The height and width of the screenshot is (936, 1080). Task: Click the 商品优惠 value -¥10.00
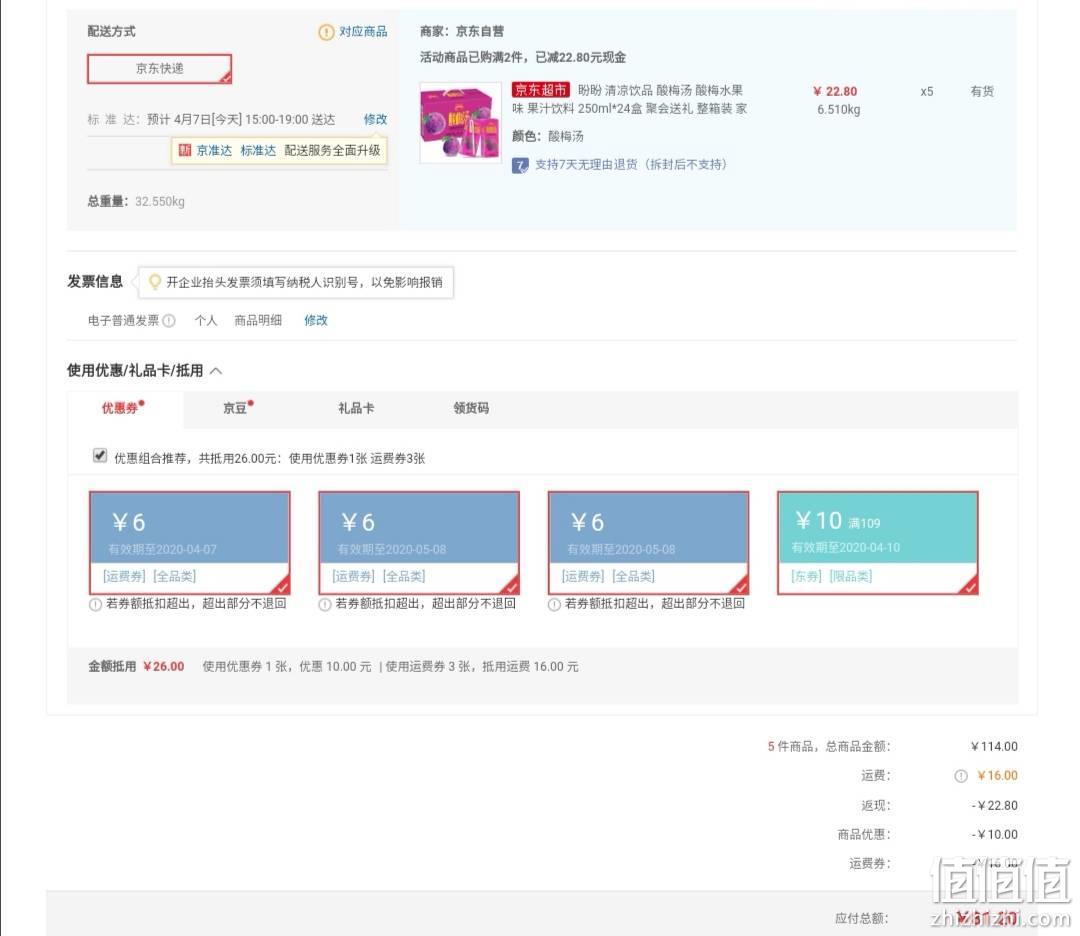pyautogui.click(x=995, y=835)
